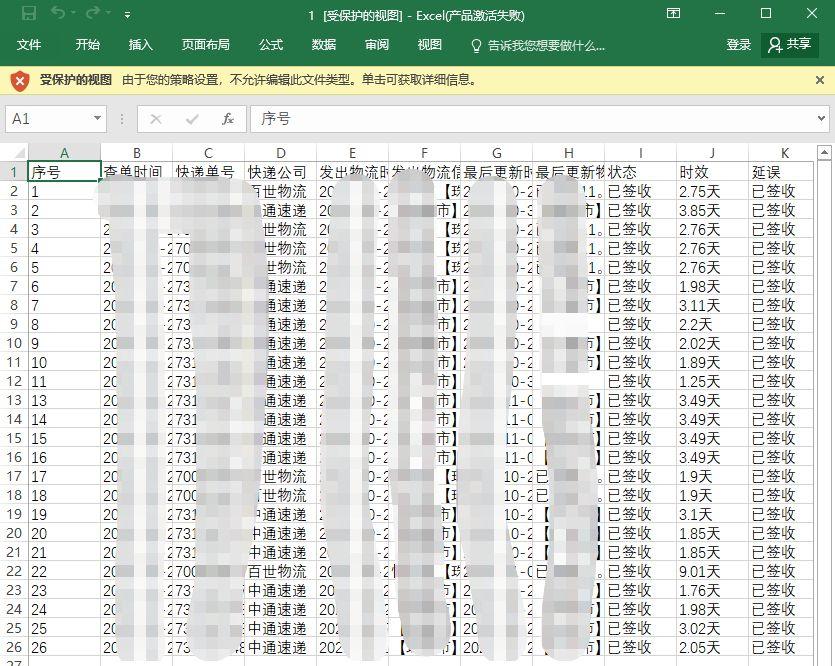835x666 pixels.
Task: Click cell with 3.85天
Action: 713,211
